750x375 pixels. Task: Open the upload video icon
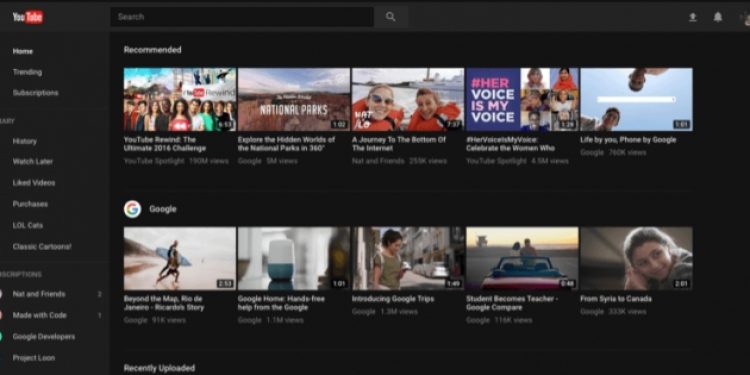click(x=692, y=17)
